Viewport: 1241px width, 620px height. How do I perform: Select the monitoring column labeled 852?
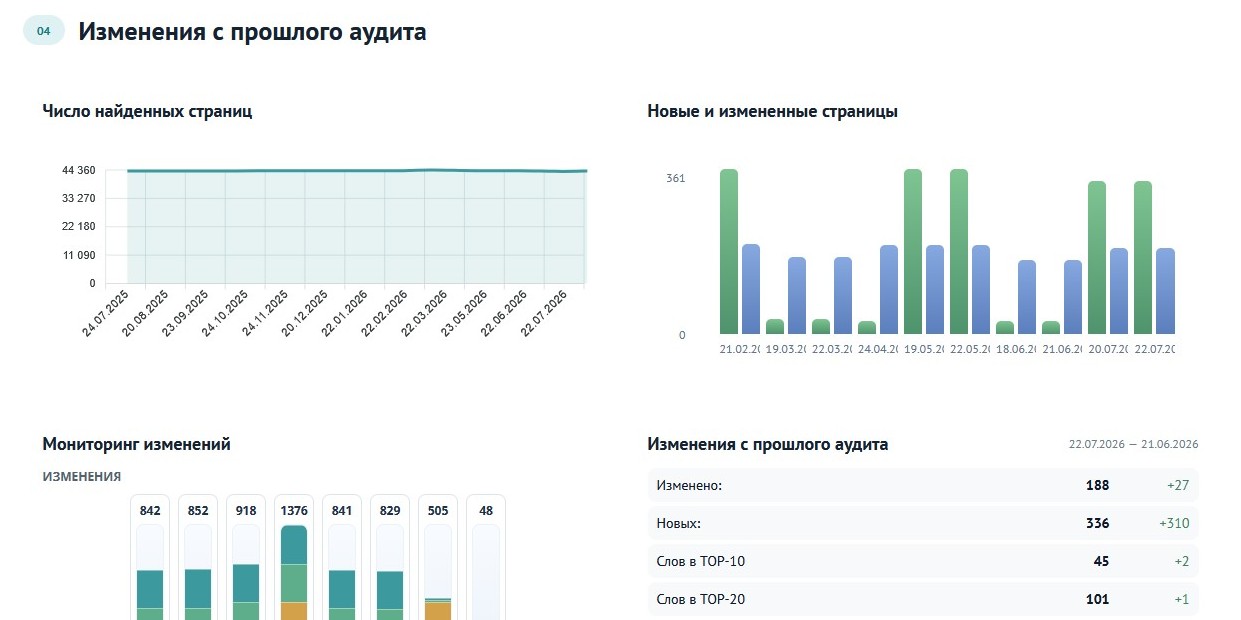[x=198, y=557]
